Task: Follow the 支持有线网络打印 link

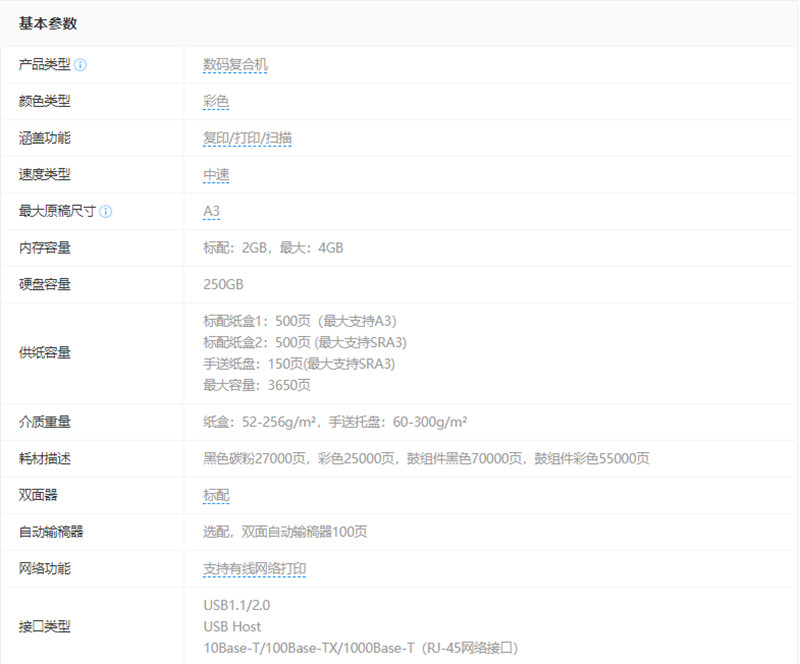Action: point(255,569)
